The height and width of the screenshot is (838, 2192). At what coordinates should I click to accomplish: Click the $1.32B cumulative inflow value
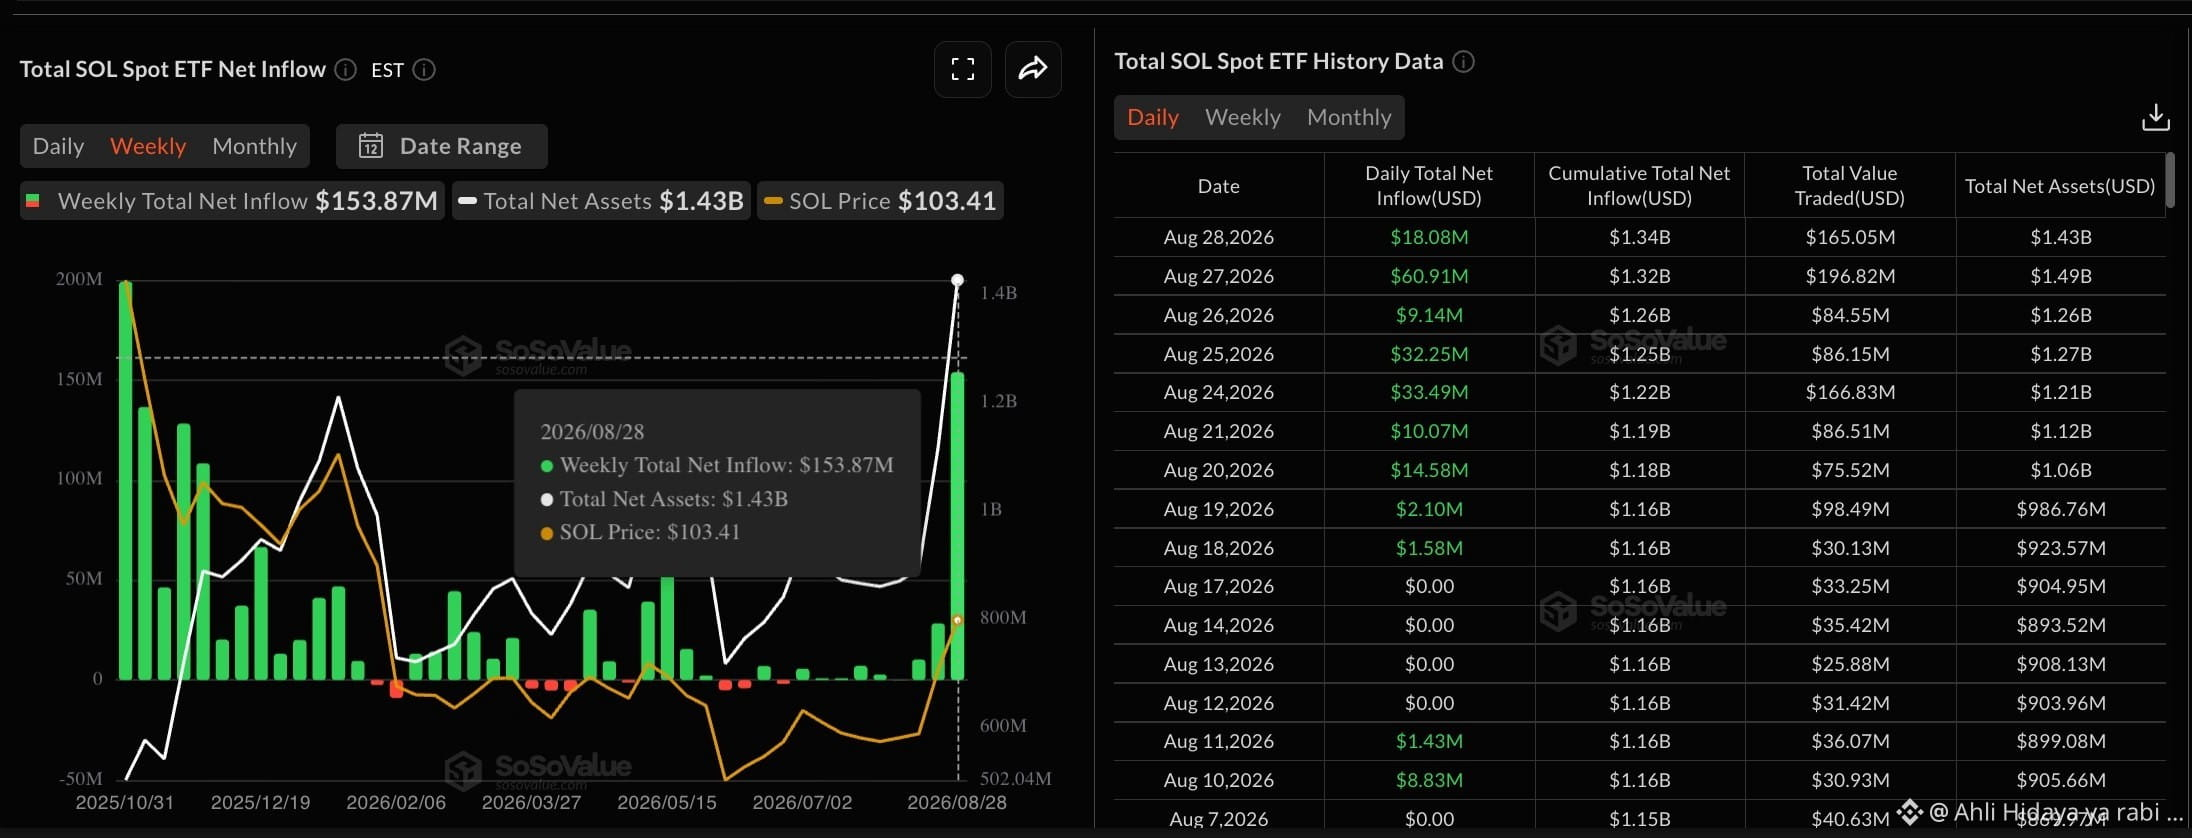(x=1640, y=276)
